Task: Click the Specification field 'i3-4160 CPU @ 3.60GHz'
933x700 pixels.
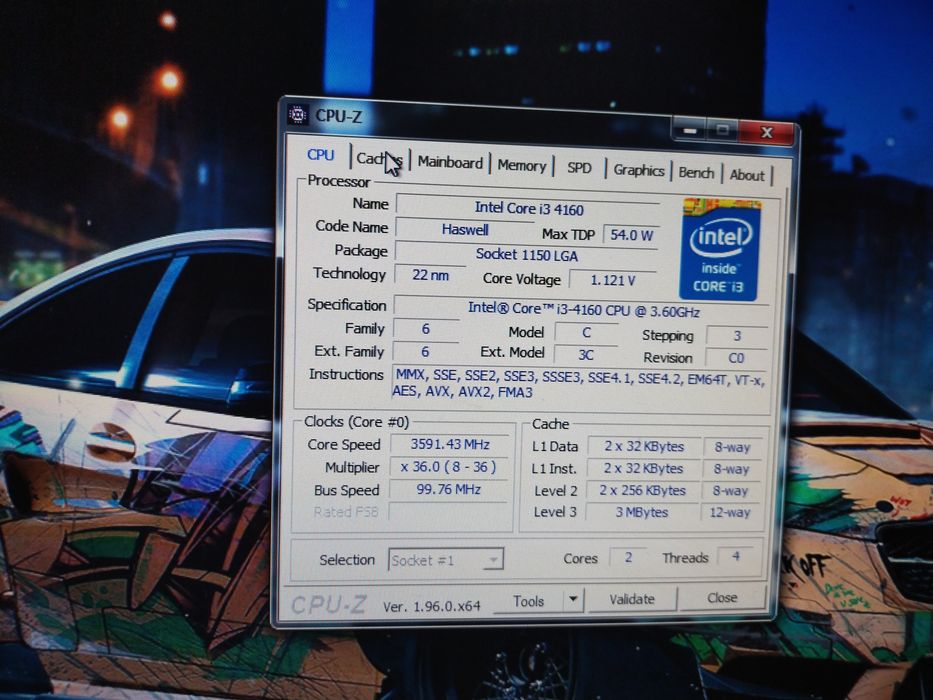Action: [x=582, y=310]
